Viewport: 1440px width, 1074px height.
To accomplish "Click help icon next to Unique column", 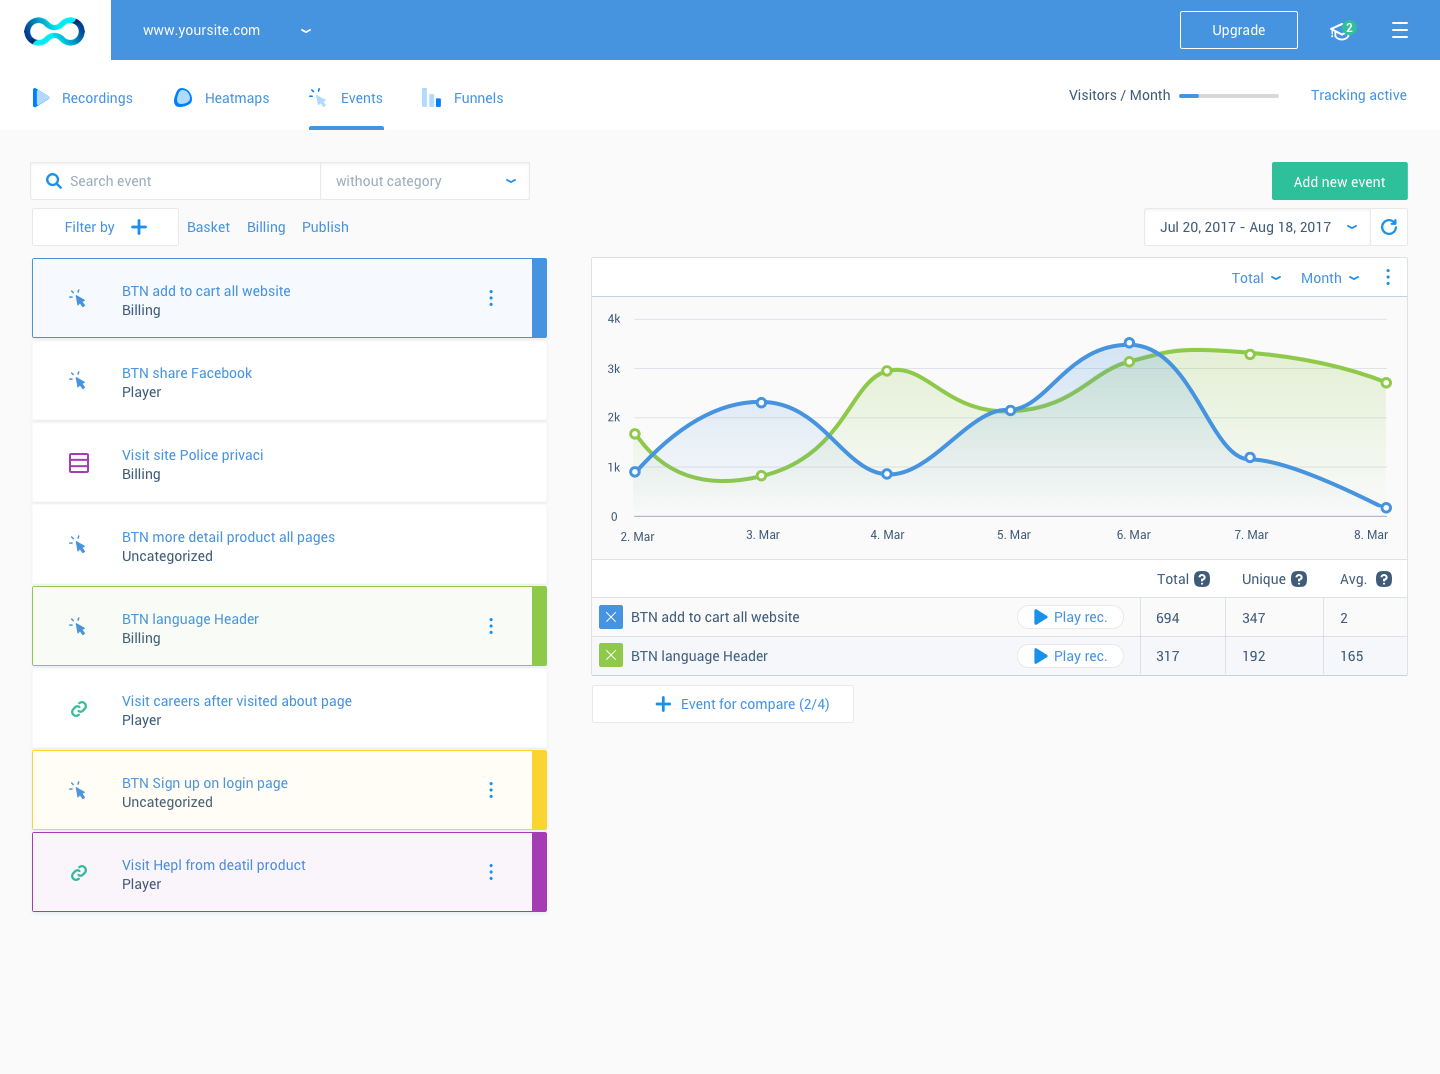I will [1299, 579].
